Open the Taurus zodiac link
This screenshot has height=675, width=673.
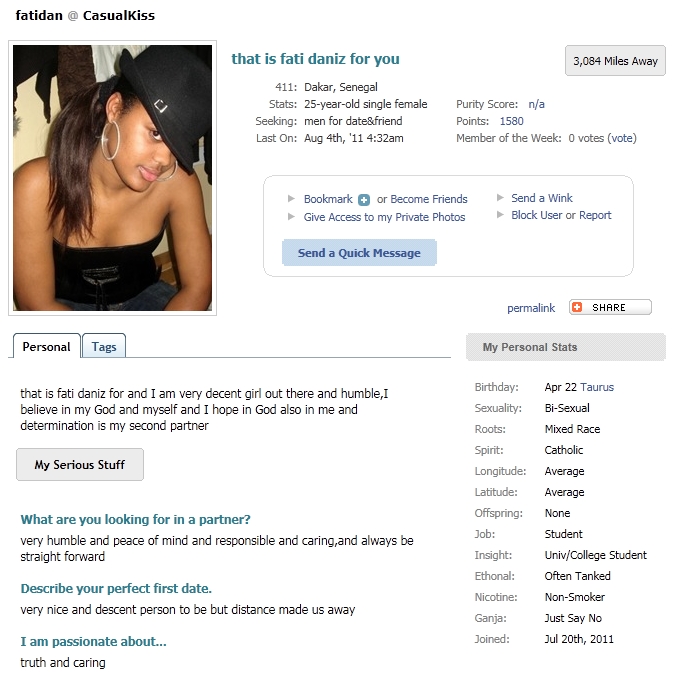pos(596,387)
